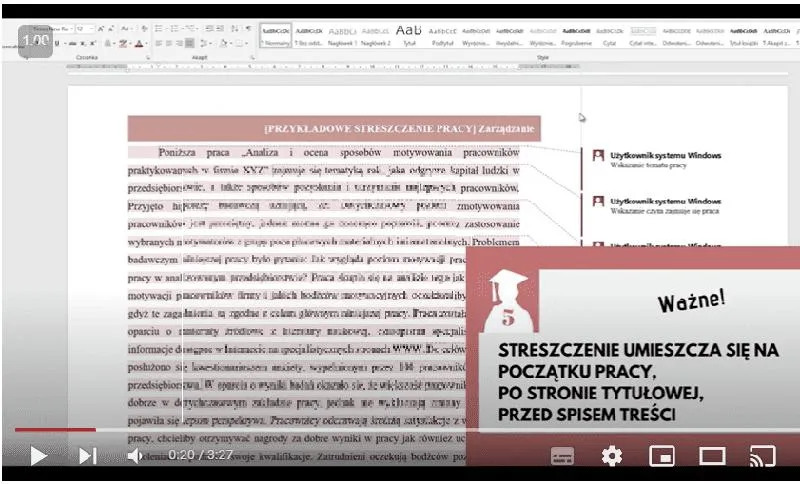Toggle underline formatting
Viewport: 800px width, 484px height.
tap(57, 44)
